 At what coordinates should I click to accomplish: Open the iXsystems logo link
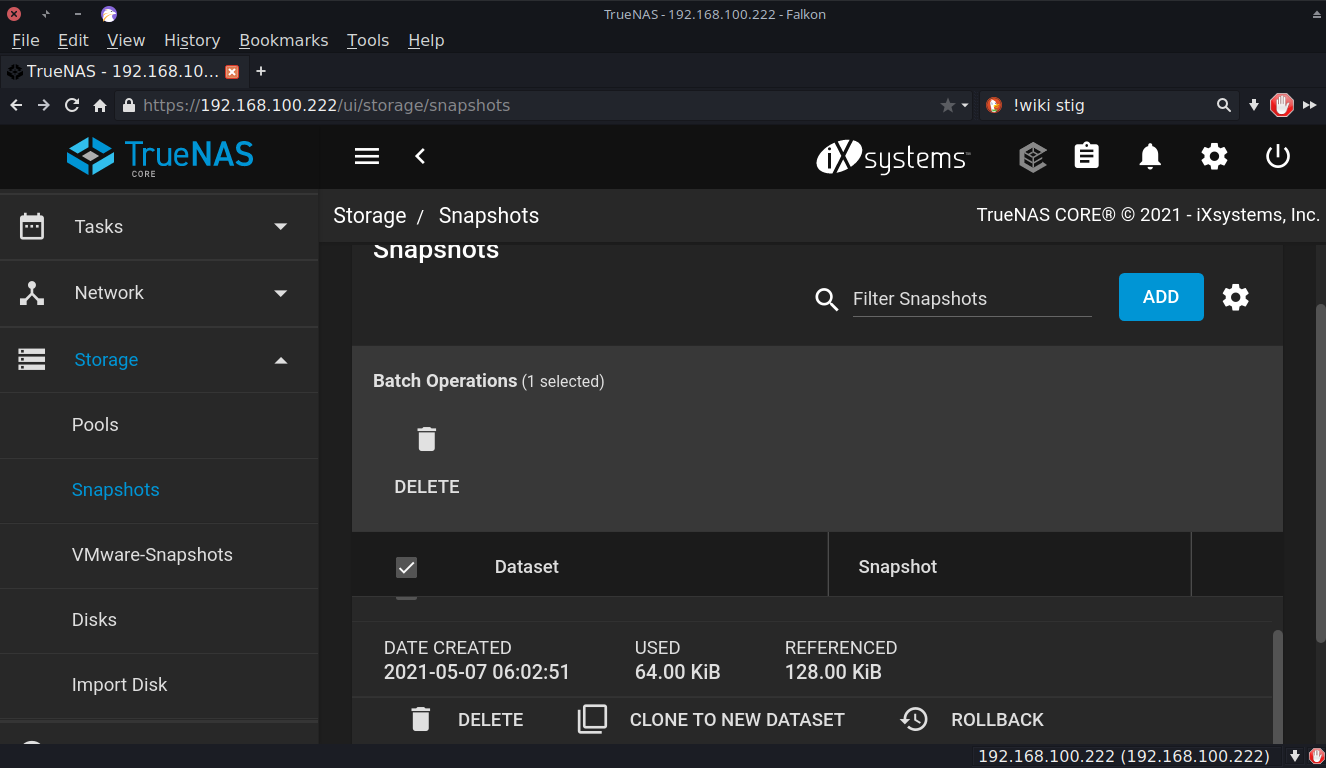[893, 157]
